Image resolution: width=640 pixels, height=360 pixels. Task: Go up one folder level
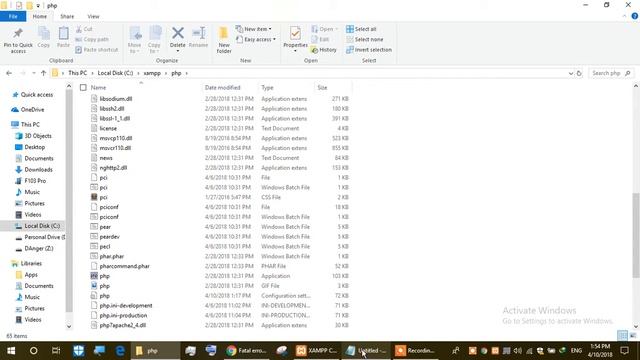click(x=43, y=73)
